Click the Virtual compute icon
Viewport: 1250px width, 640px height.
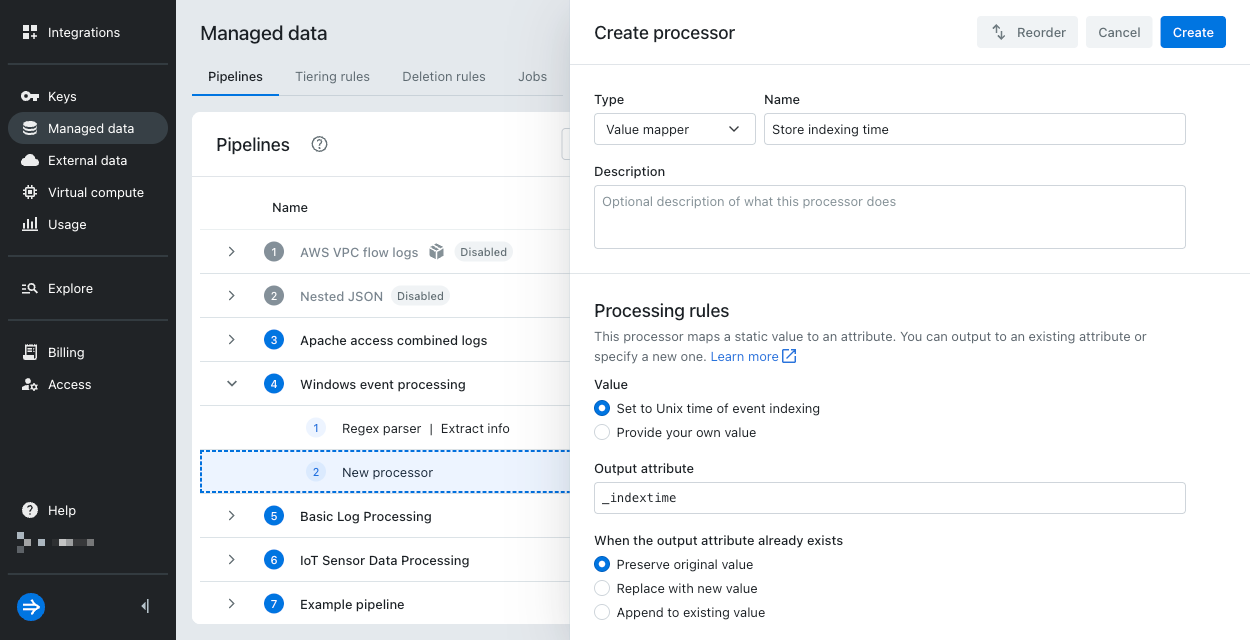30,192
